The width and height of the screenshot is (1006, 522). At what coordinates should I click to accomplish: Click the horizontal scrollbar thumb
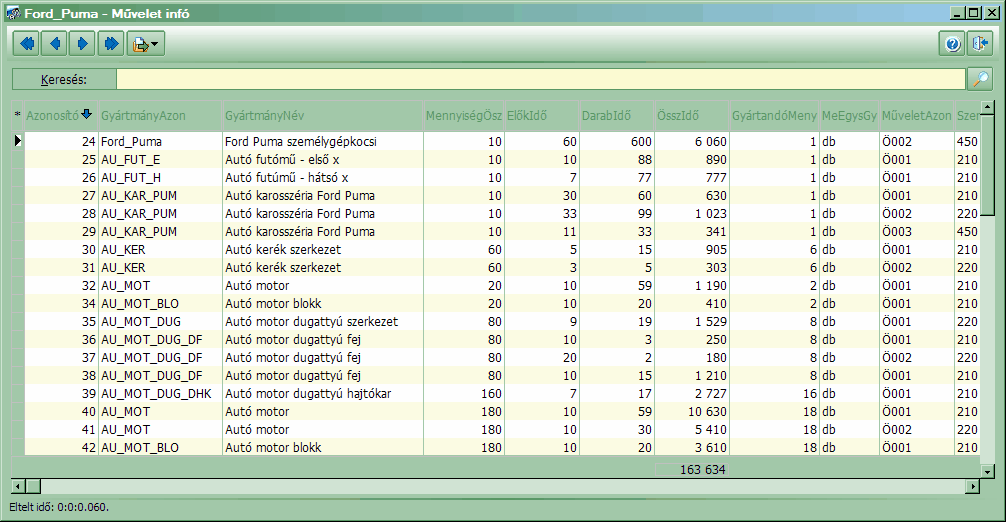click(33, 486)
